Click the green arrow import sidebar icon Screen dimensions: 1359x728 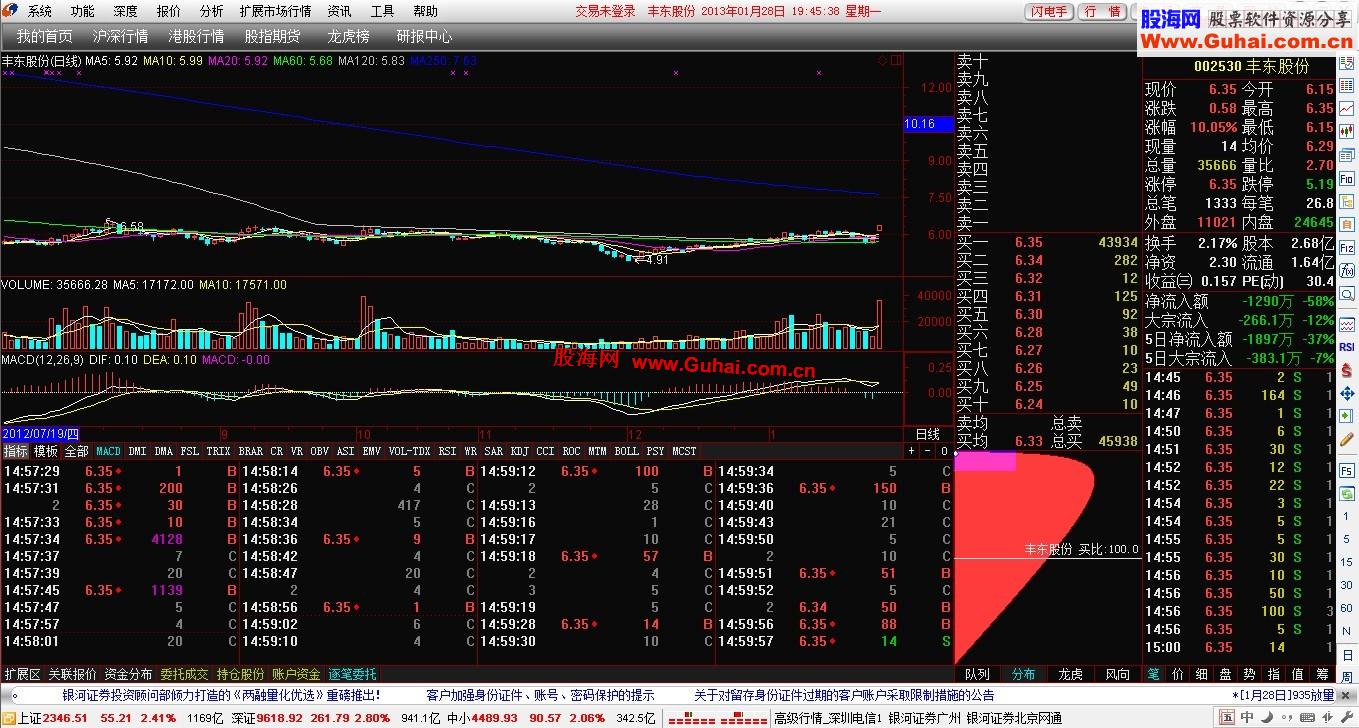pyautogui.click(x=1347, y=416)
